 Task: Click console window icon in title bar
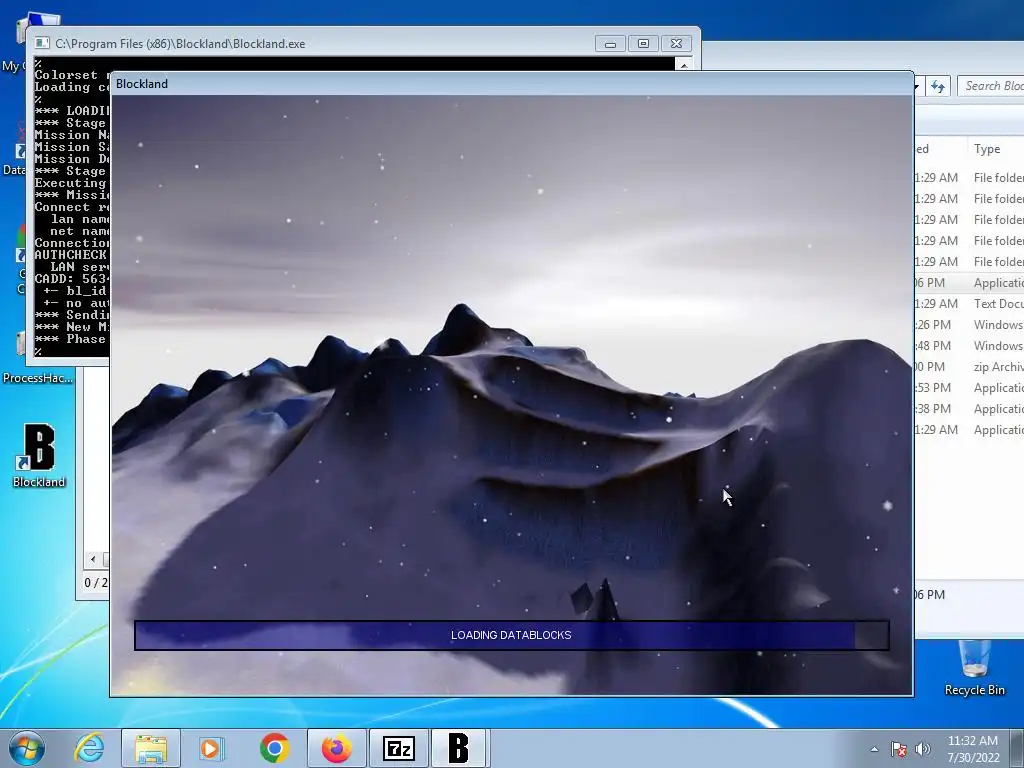pyautogui.click(x=42, y=44)
